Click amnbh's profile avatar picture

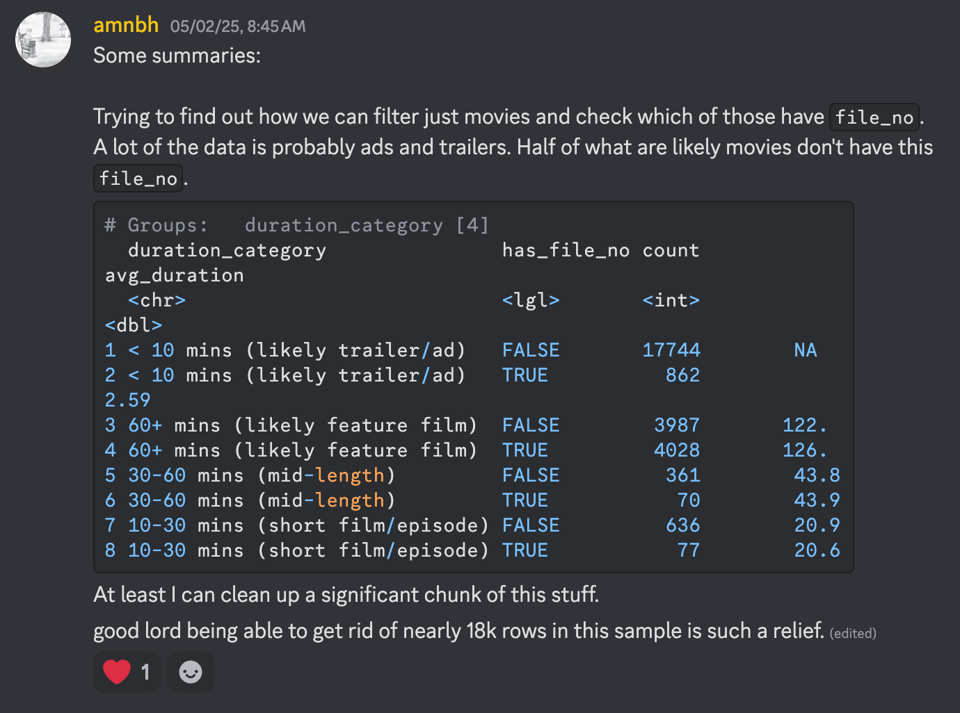point(43,41)
